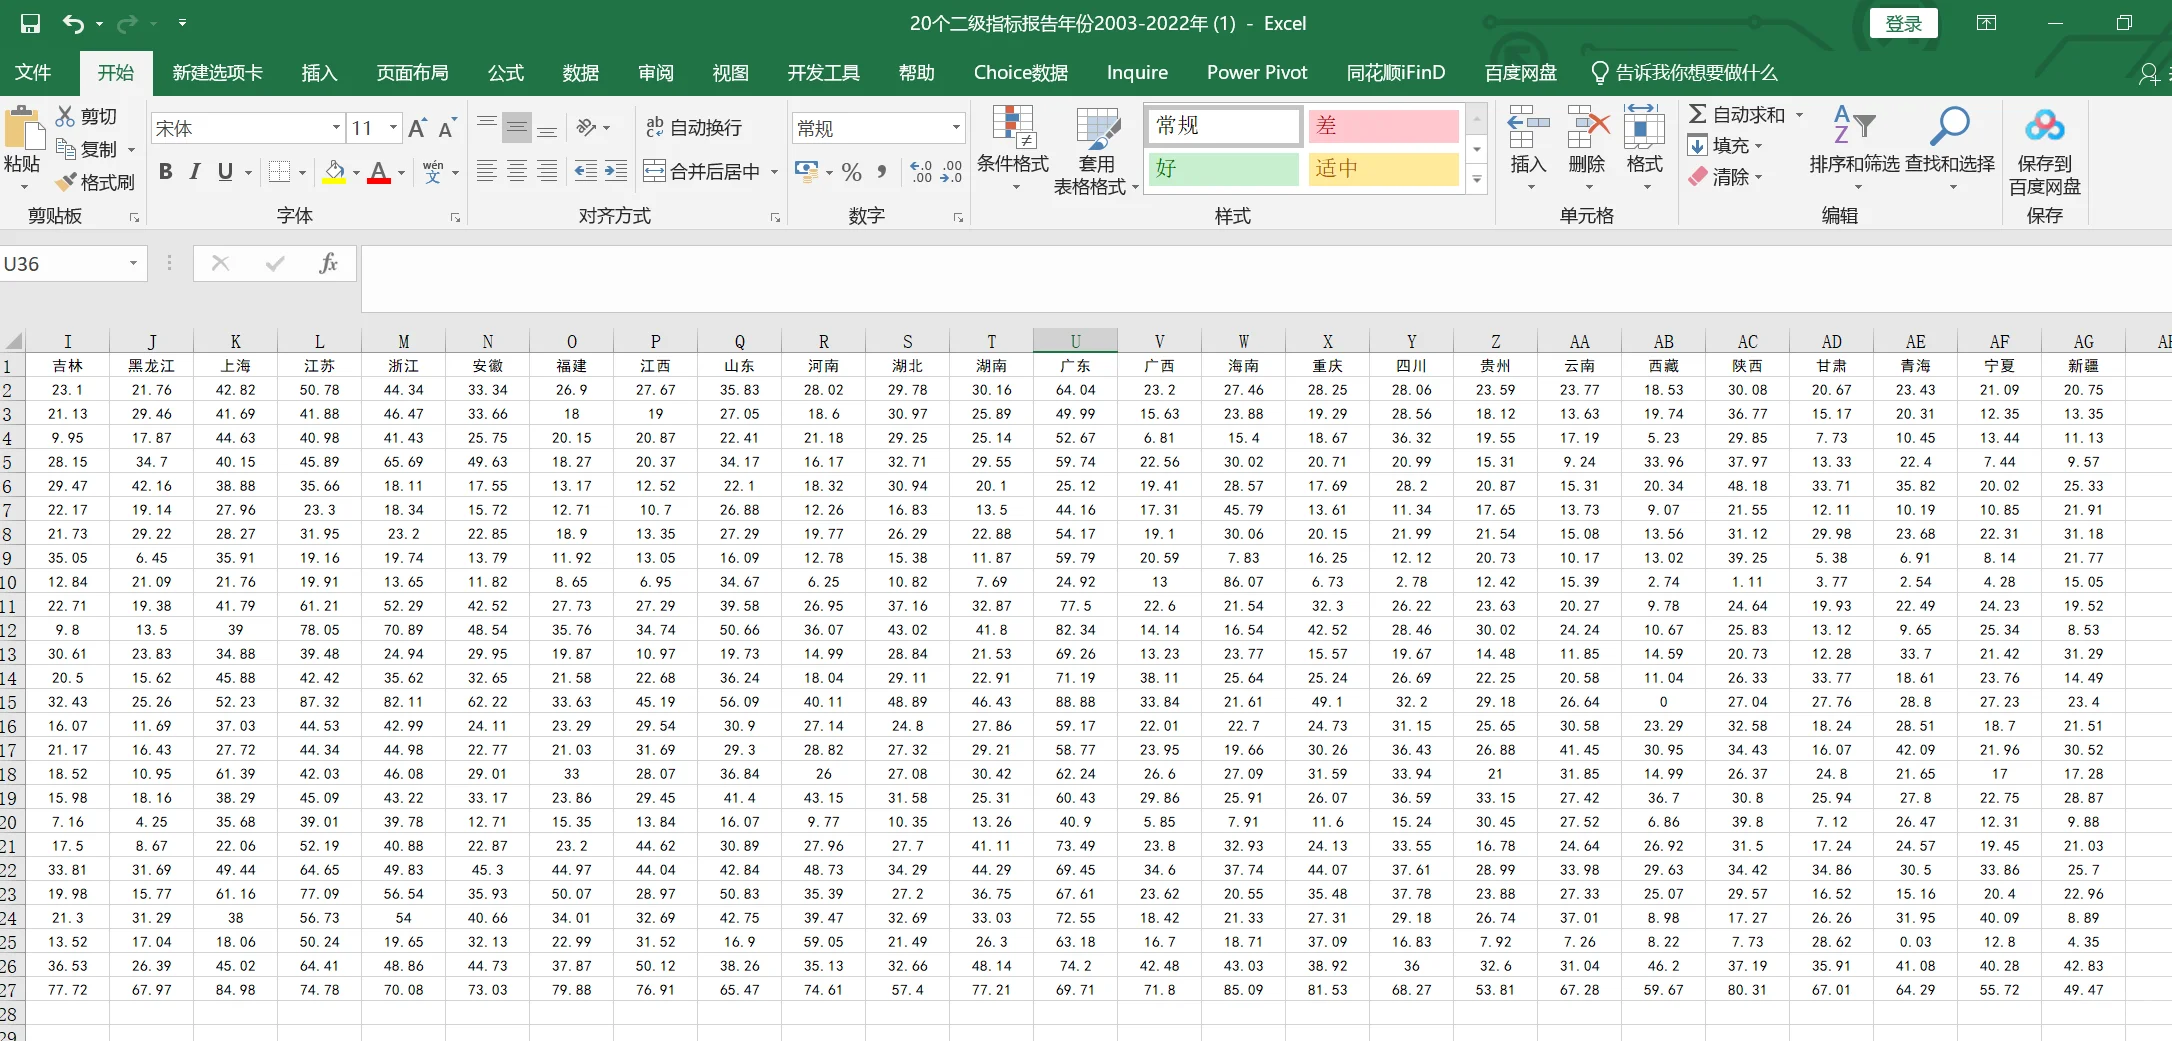The height and width of the screenshot is (1041, 2172).
Task: Toggle italic formatting
Action: point(196,172)
